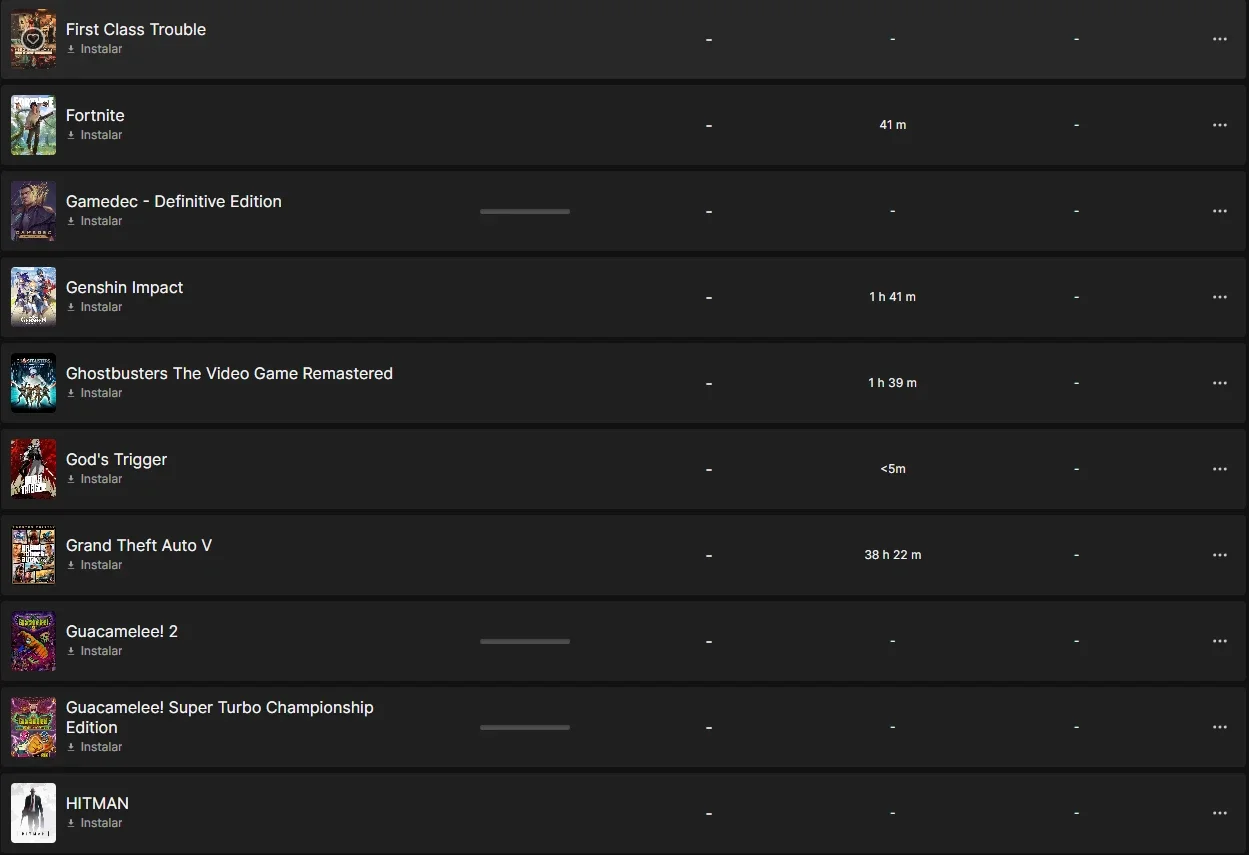Select the Genshin Impact title
This screenshot has width=1249, height=855.
[x=125, y=287]
